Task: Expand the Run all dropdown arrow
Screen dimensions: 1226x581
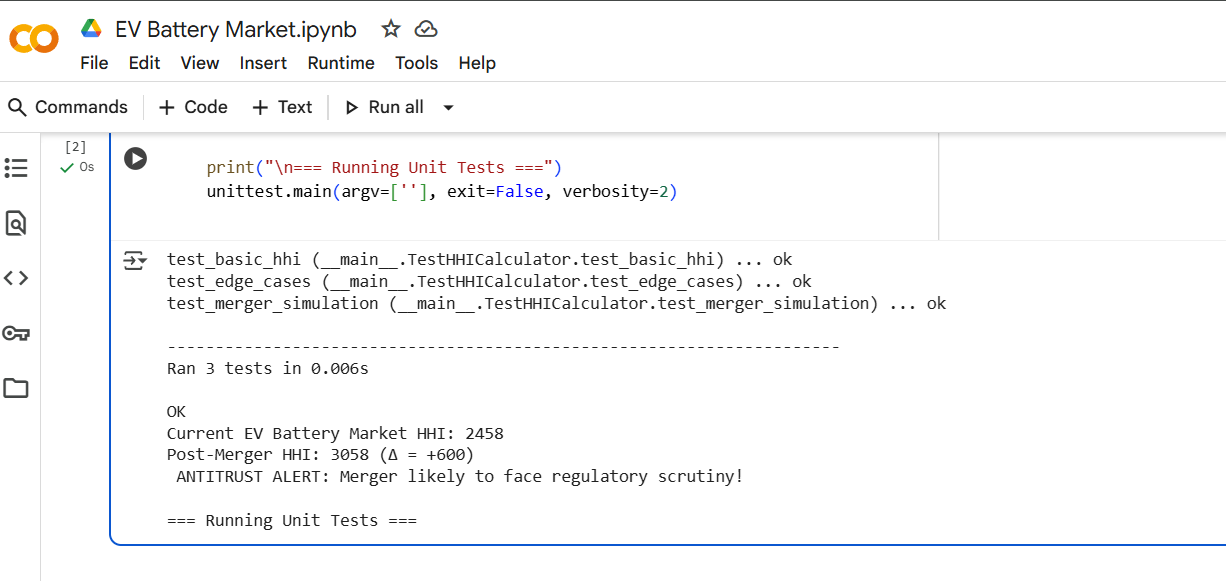Action: click(x=448, y=108)
